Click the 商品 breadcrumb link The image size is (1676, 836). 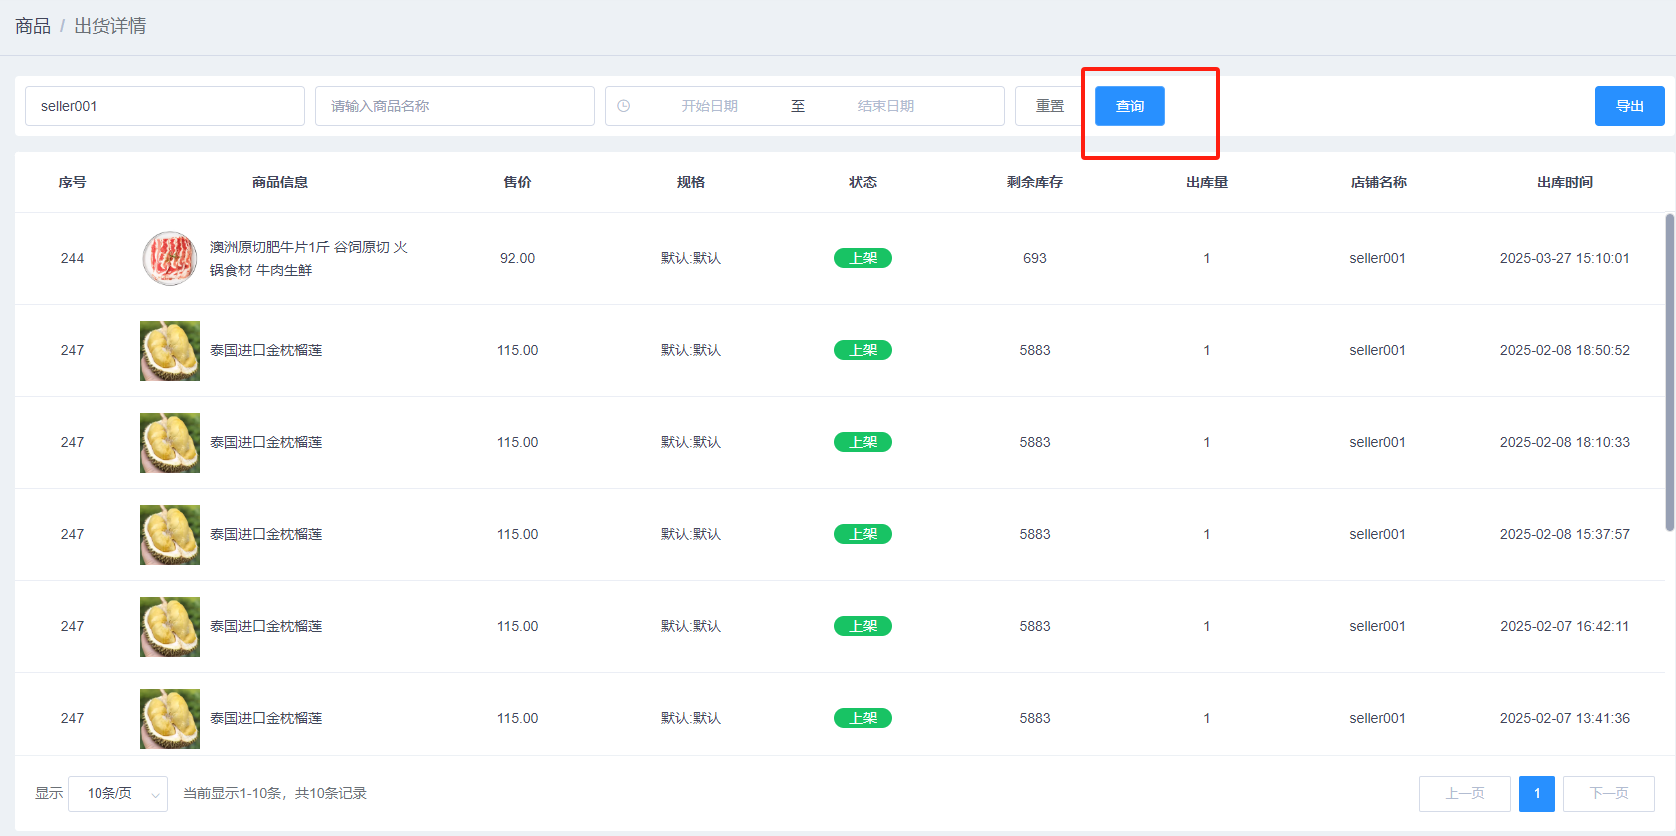(x=33, y=26)
